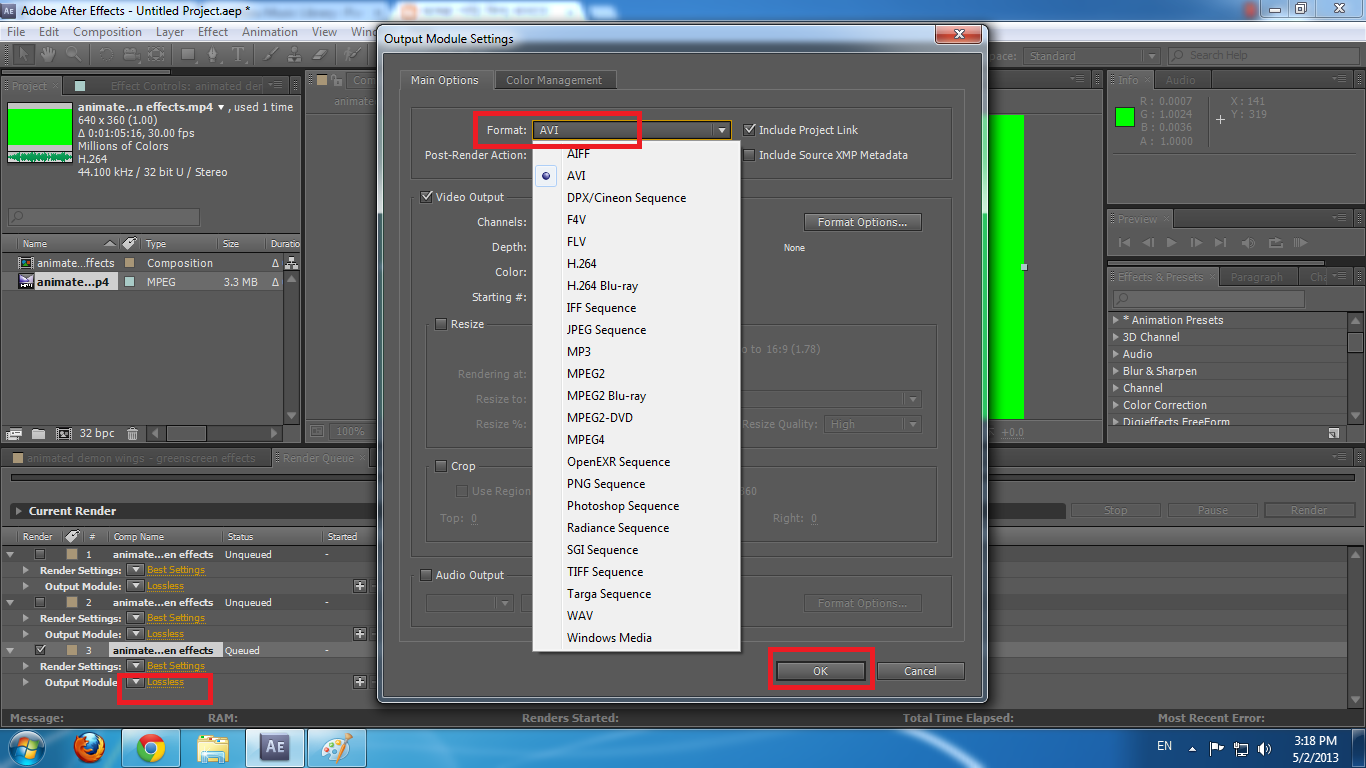1366x768 pixels.
Task: Uncheck render box for queue item 3
Action: [x=40, y=650]
